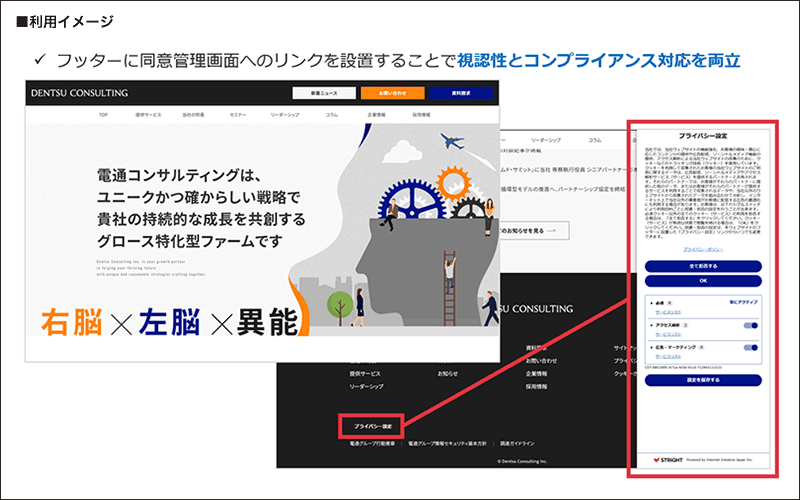Click the info icon beside 必須
The height and width of the screenshot is (500, 800).
tap(669, 301)
